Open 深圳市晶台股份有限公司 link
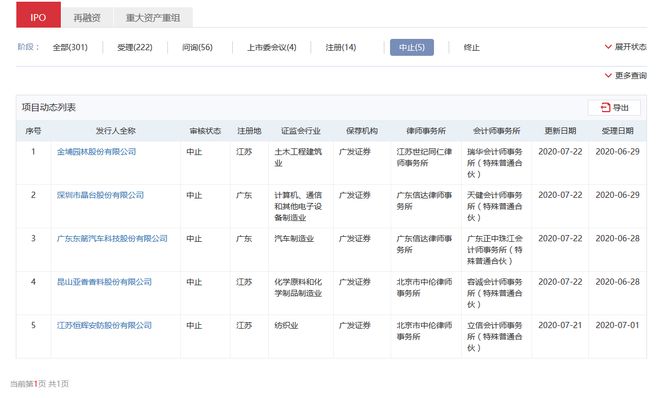Screen dimensions: 660x398 (x=100, y=195)
